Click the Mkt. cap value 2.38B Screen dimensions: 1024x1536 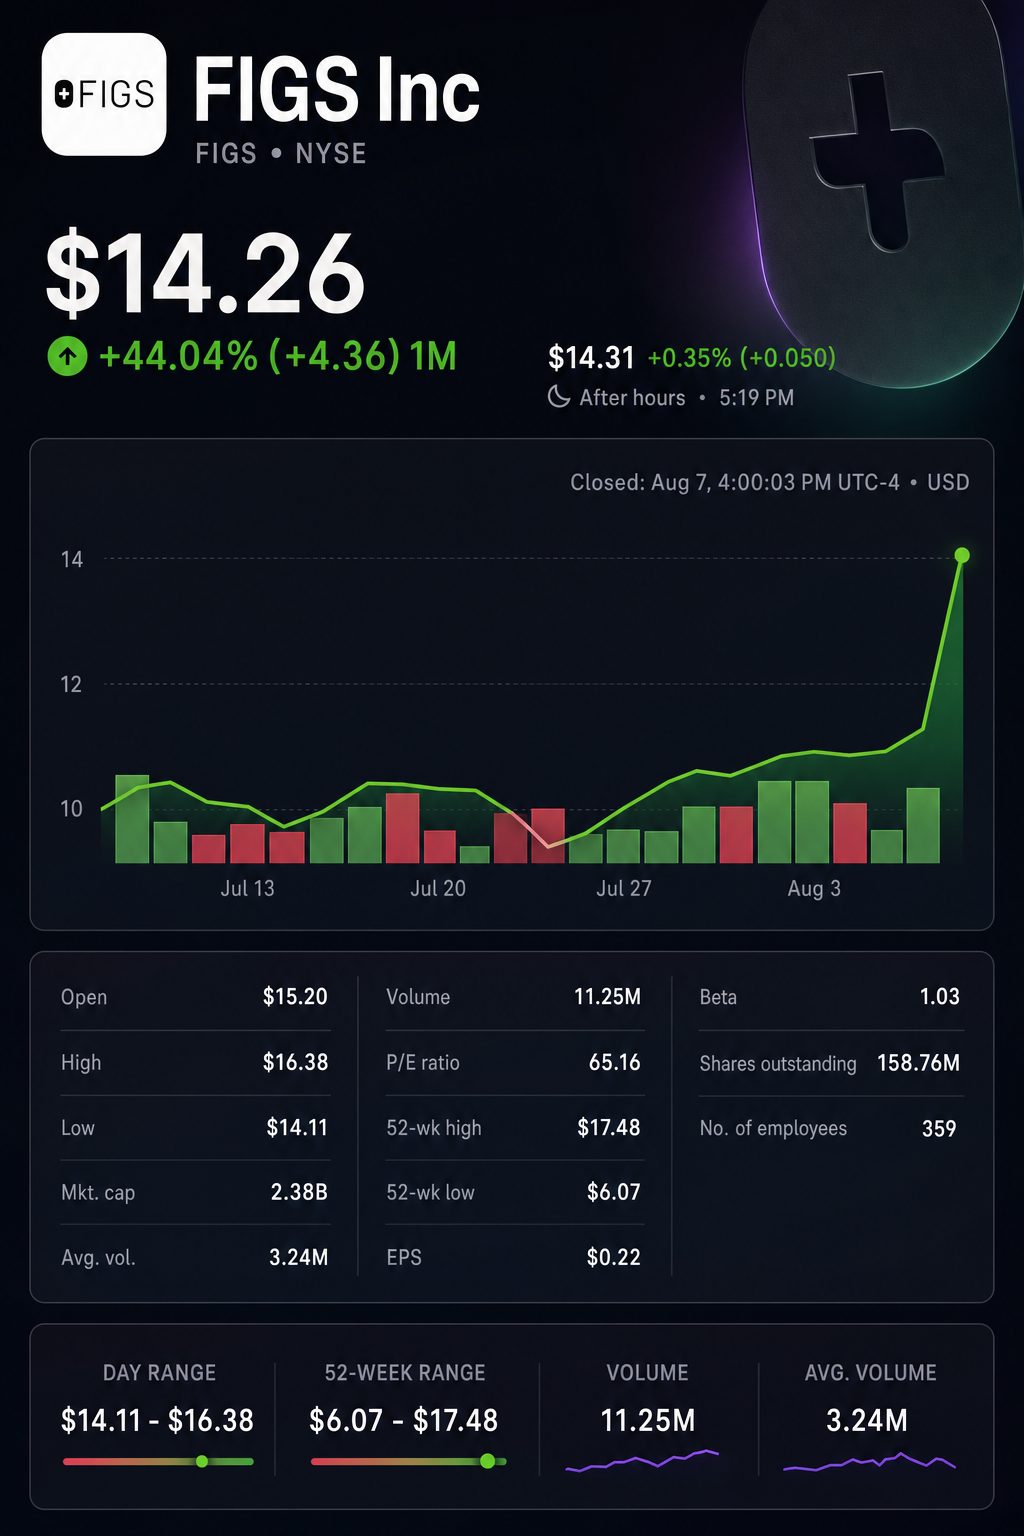299,1192
